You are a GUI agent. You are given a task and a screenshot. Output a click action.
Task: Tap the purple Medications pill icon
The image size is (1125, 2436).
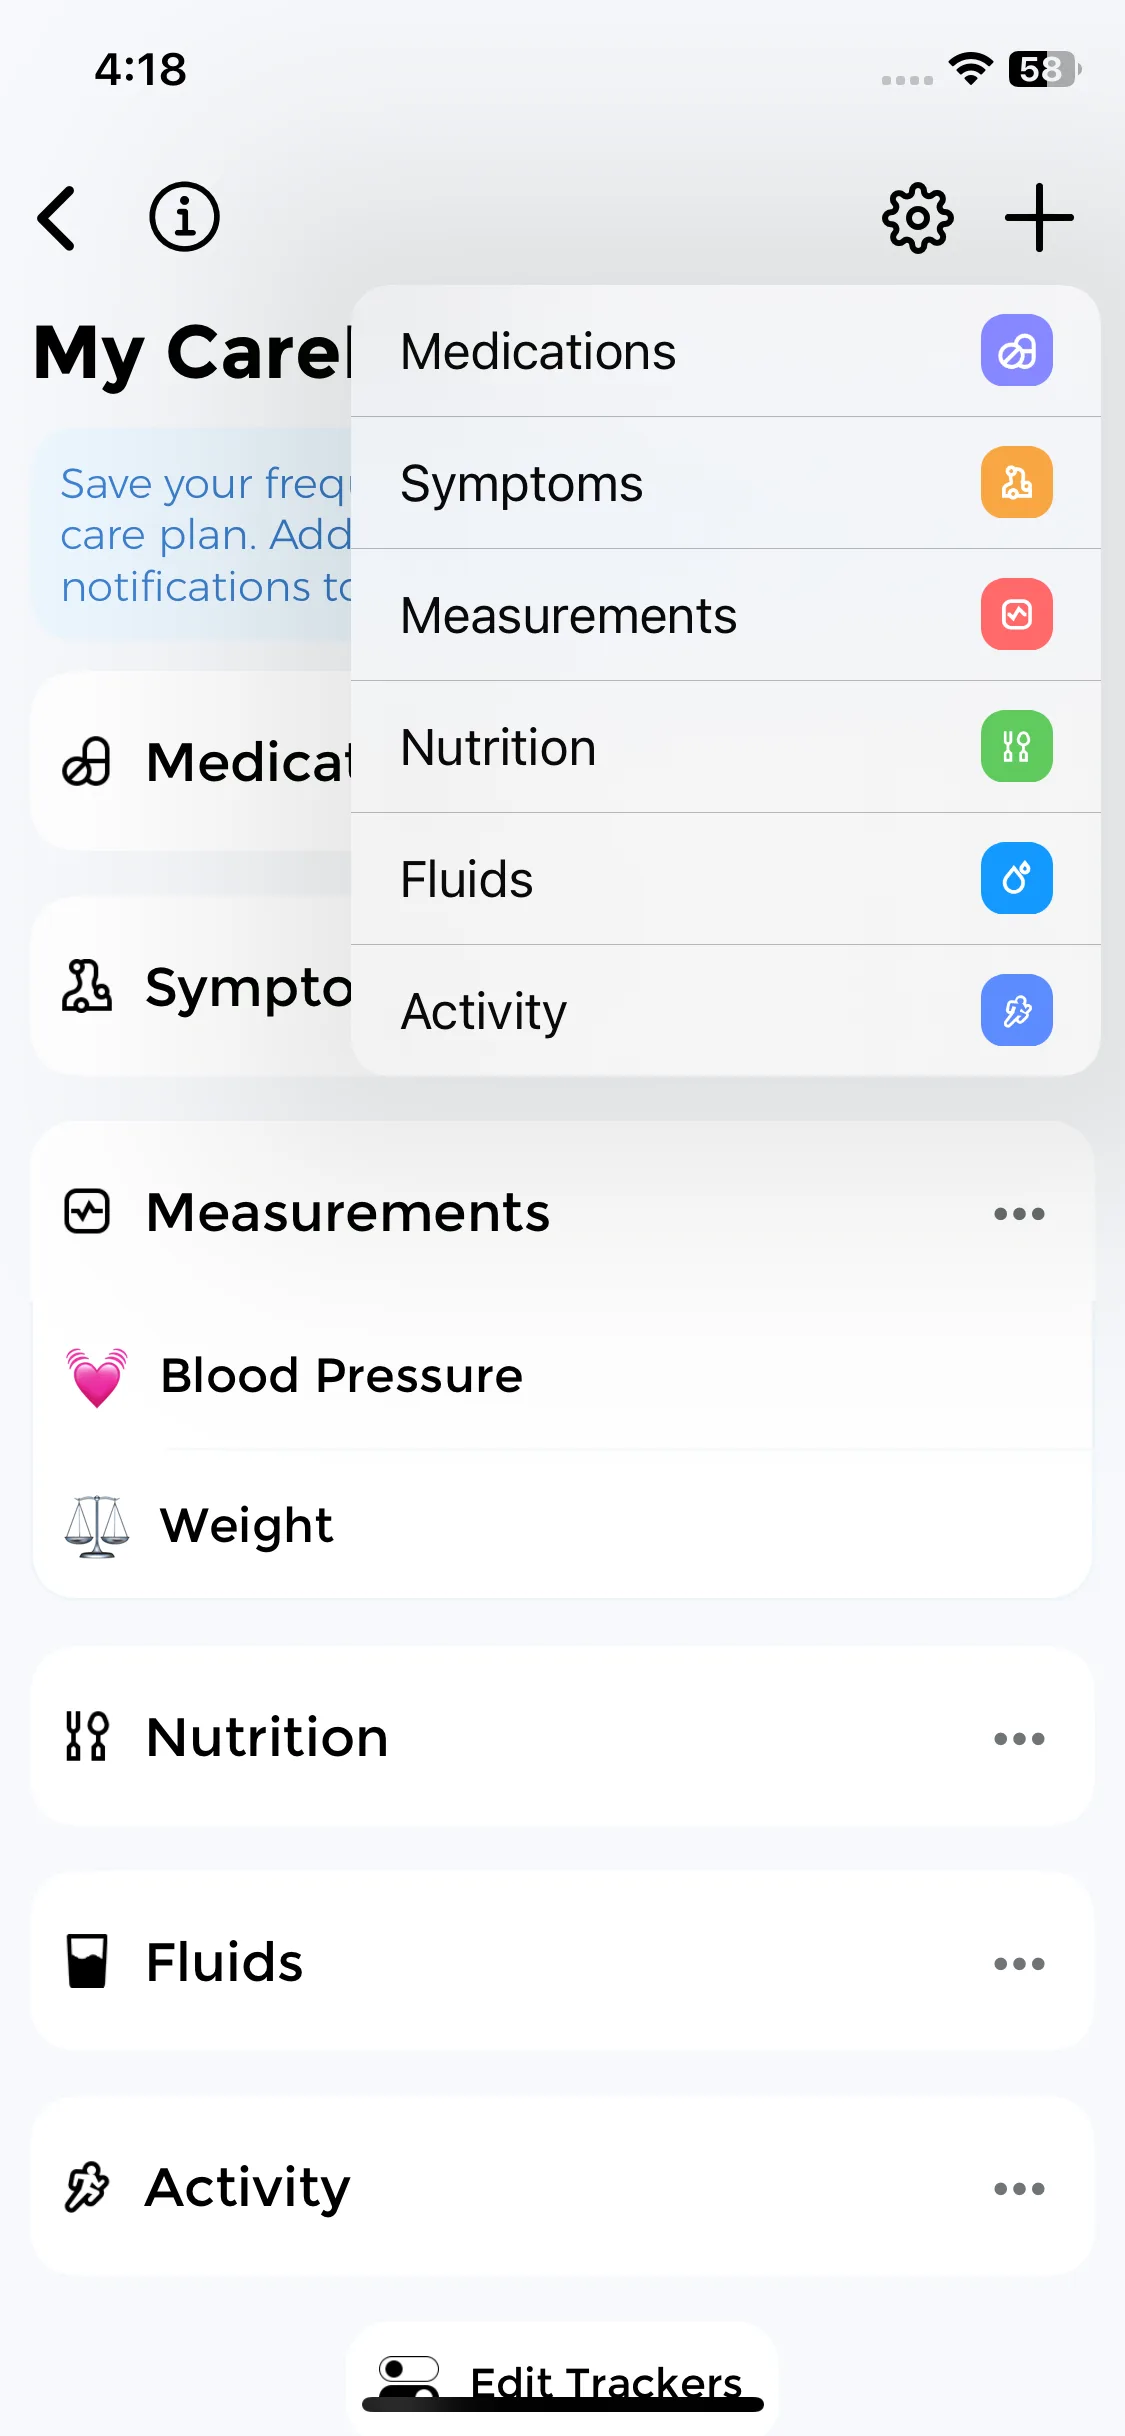[x=1016, y=351]
